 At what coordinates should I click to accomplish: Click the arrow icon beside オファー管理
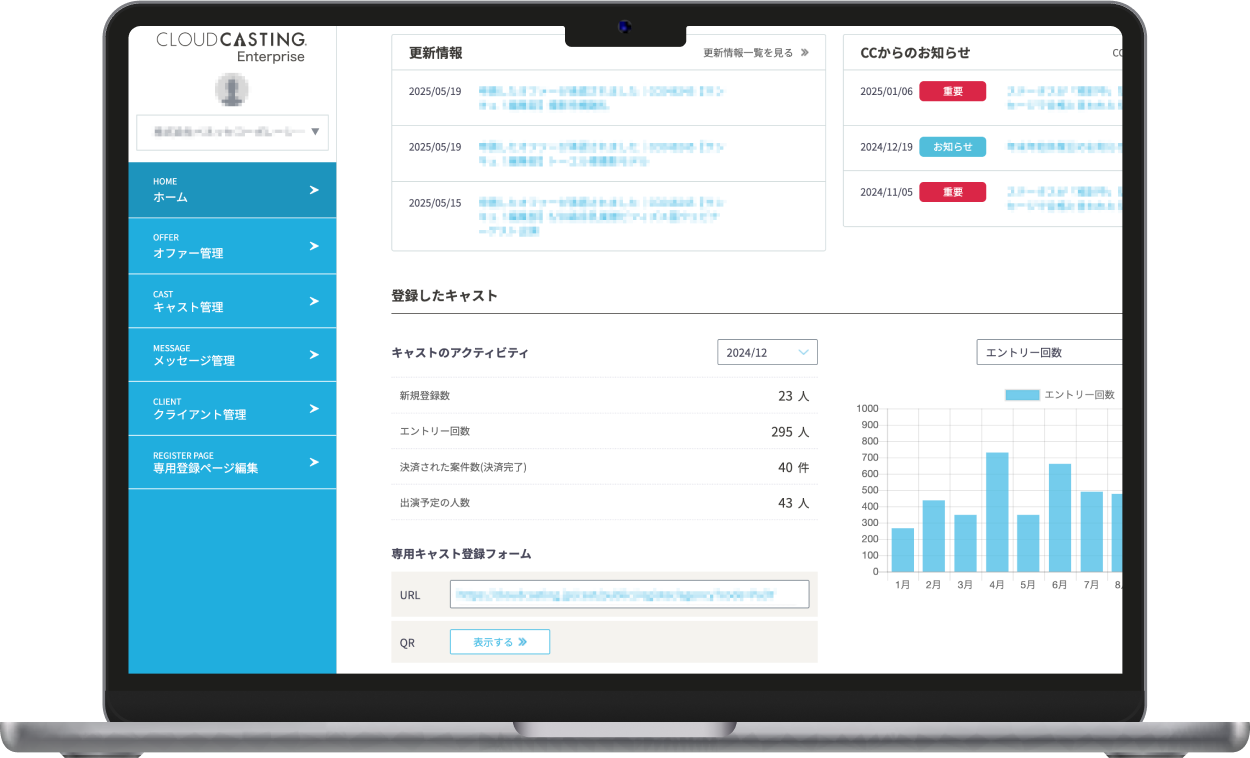coord(314,246)
